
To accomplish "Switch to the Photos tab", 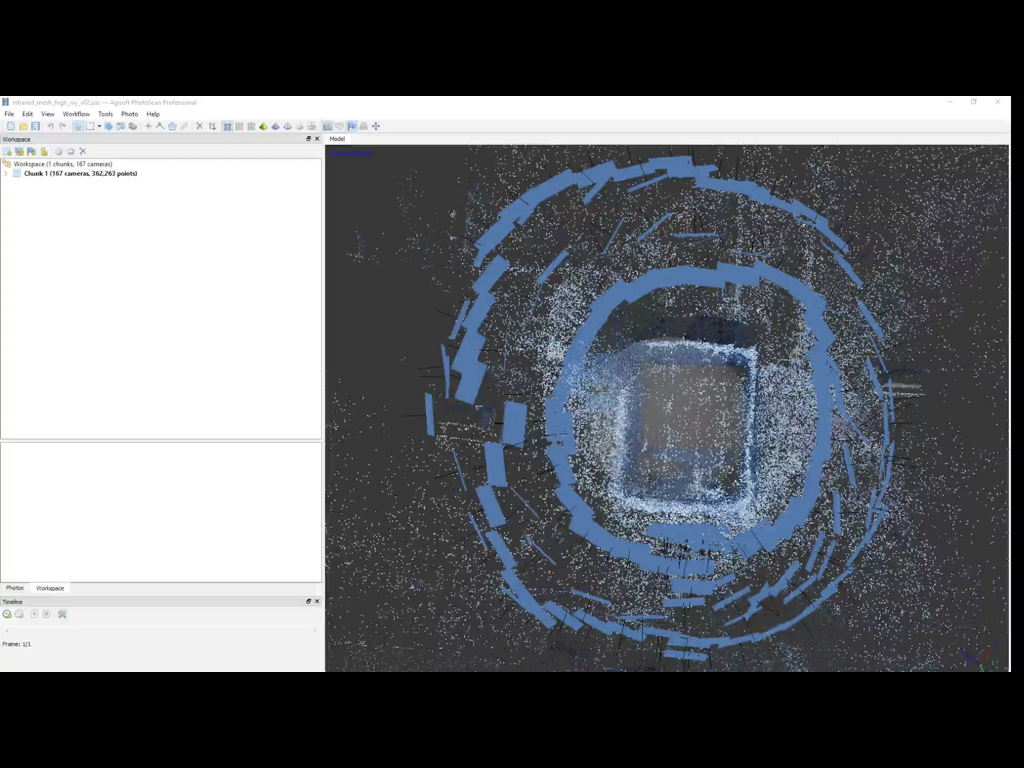I will (x=14, y=588).
